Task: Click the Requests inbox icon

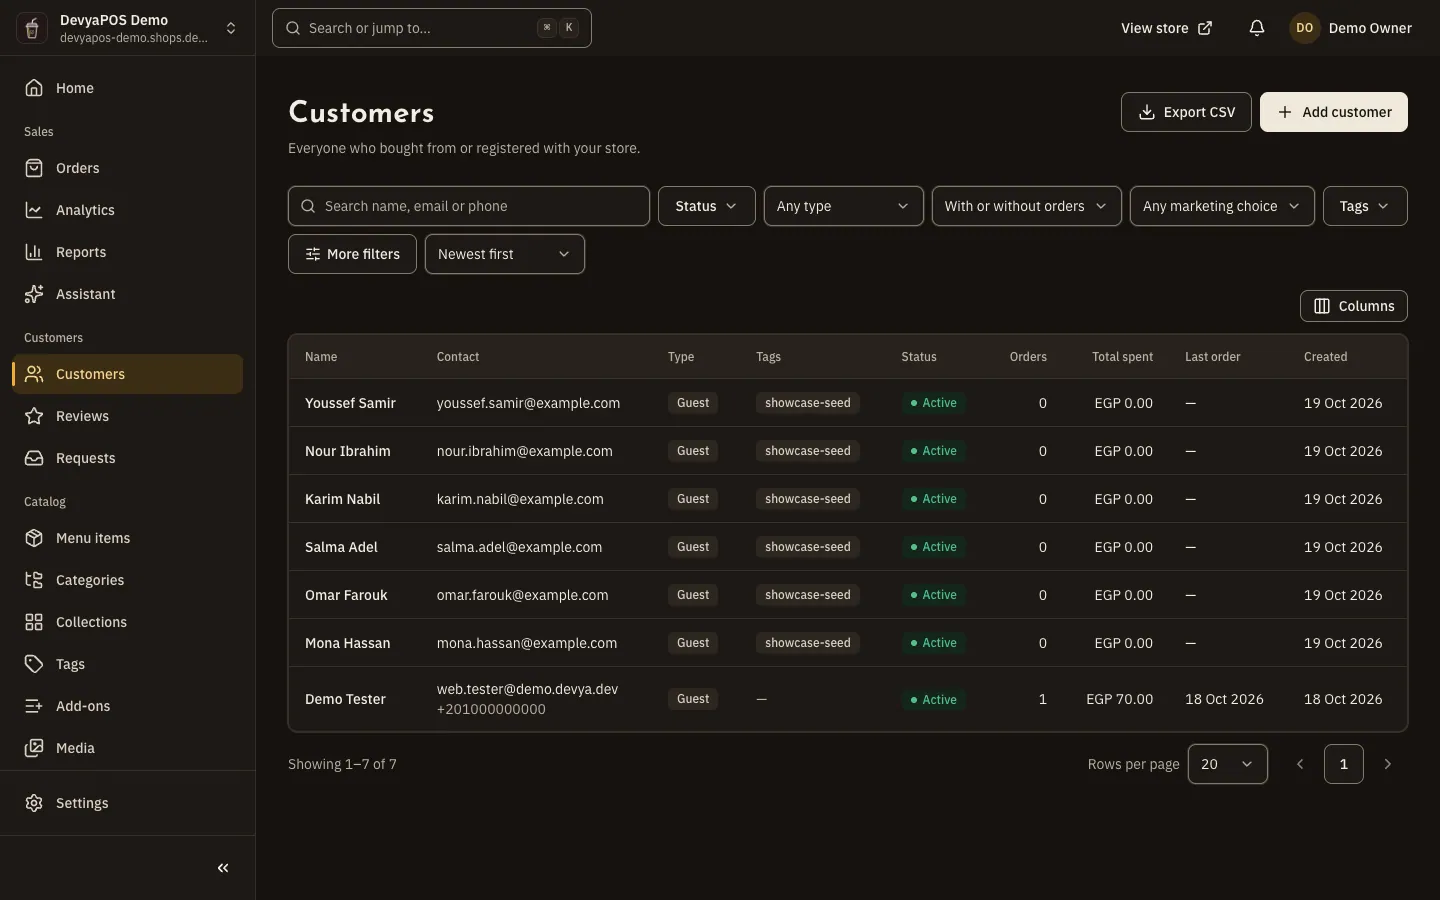Action: tap(34, 458)
